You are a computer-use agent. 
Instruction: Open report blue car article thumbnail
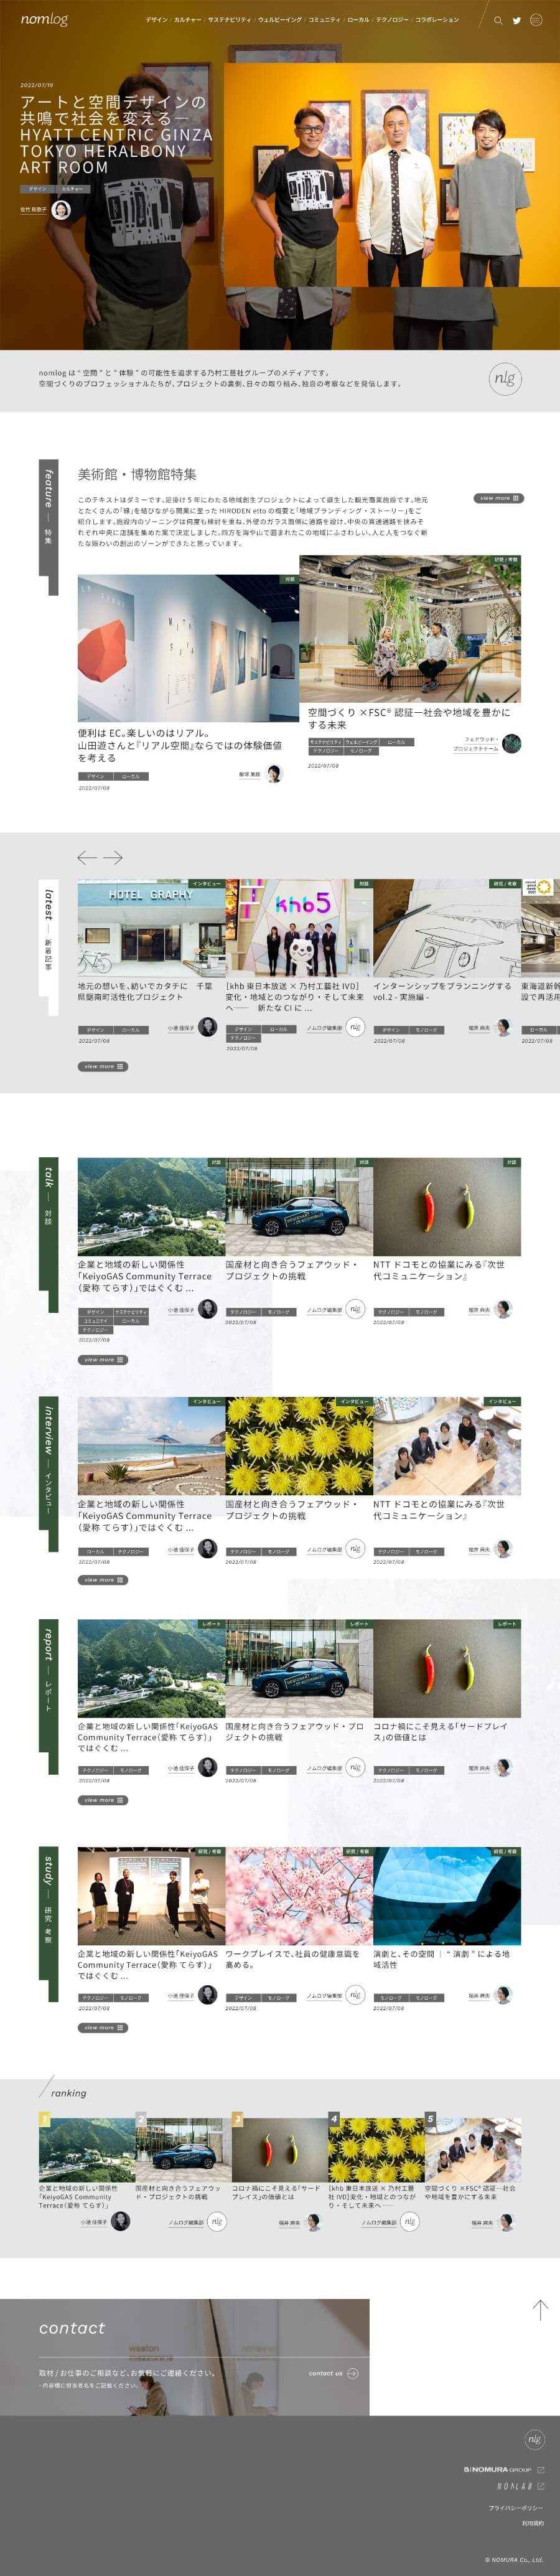click(x=299, y=1669)
